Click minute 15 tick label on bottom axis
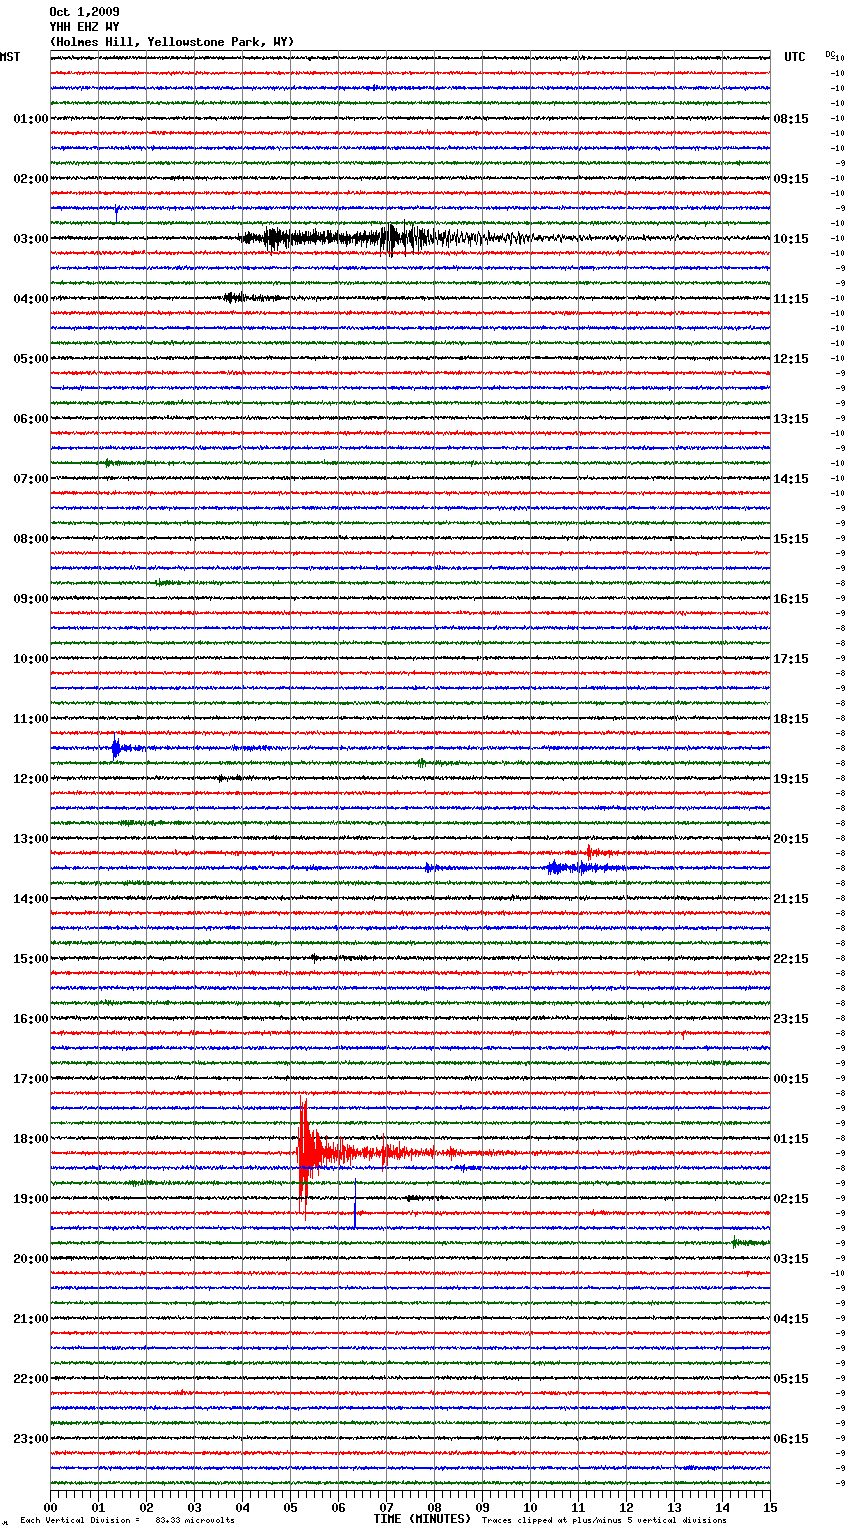The image size is (850, 1534). (770, 1507)
